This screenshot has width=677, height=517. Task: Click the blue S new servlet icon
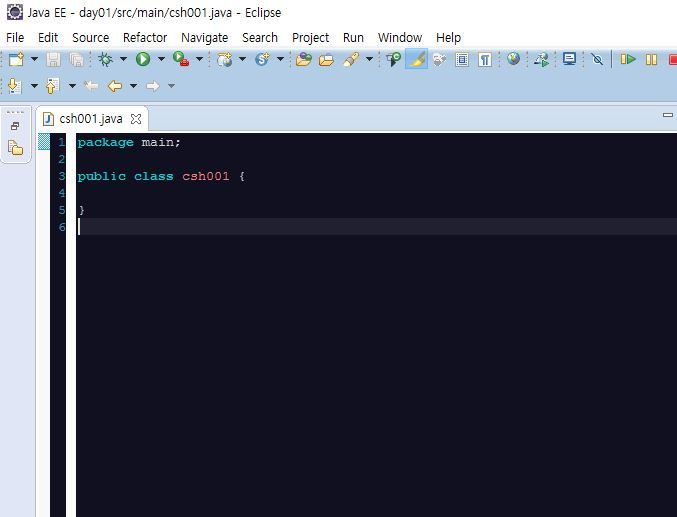[262, 59]
